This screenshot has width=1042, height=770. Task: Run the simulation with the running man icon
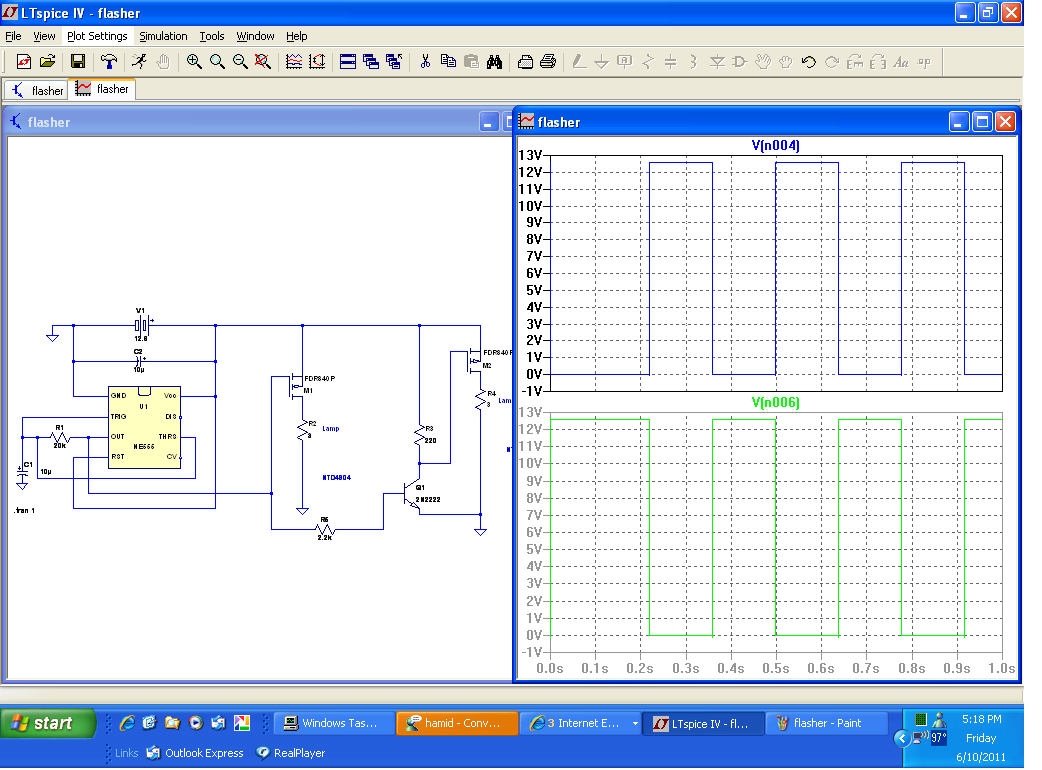tap(140, 62)
